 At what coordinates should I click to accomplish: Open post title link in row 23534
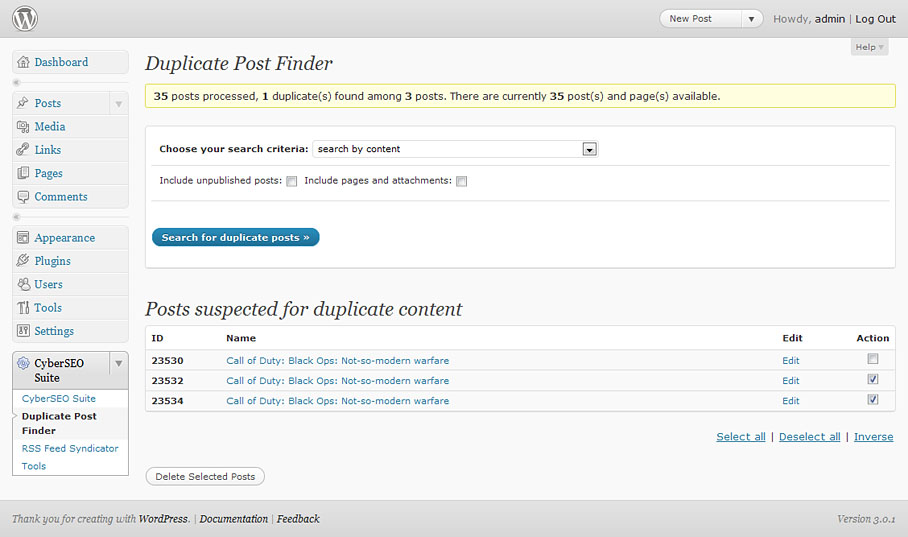click(338, 401)
